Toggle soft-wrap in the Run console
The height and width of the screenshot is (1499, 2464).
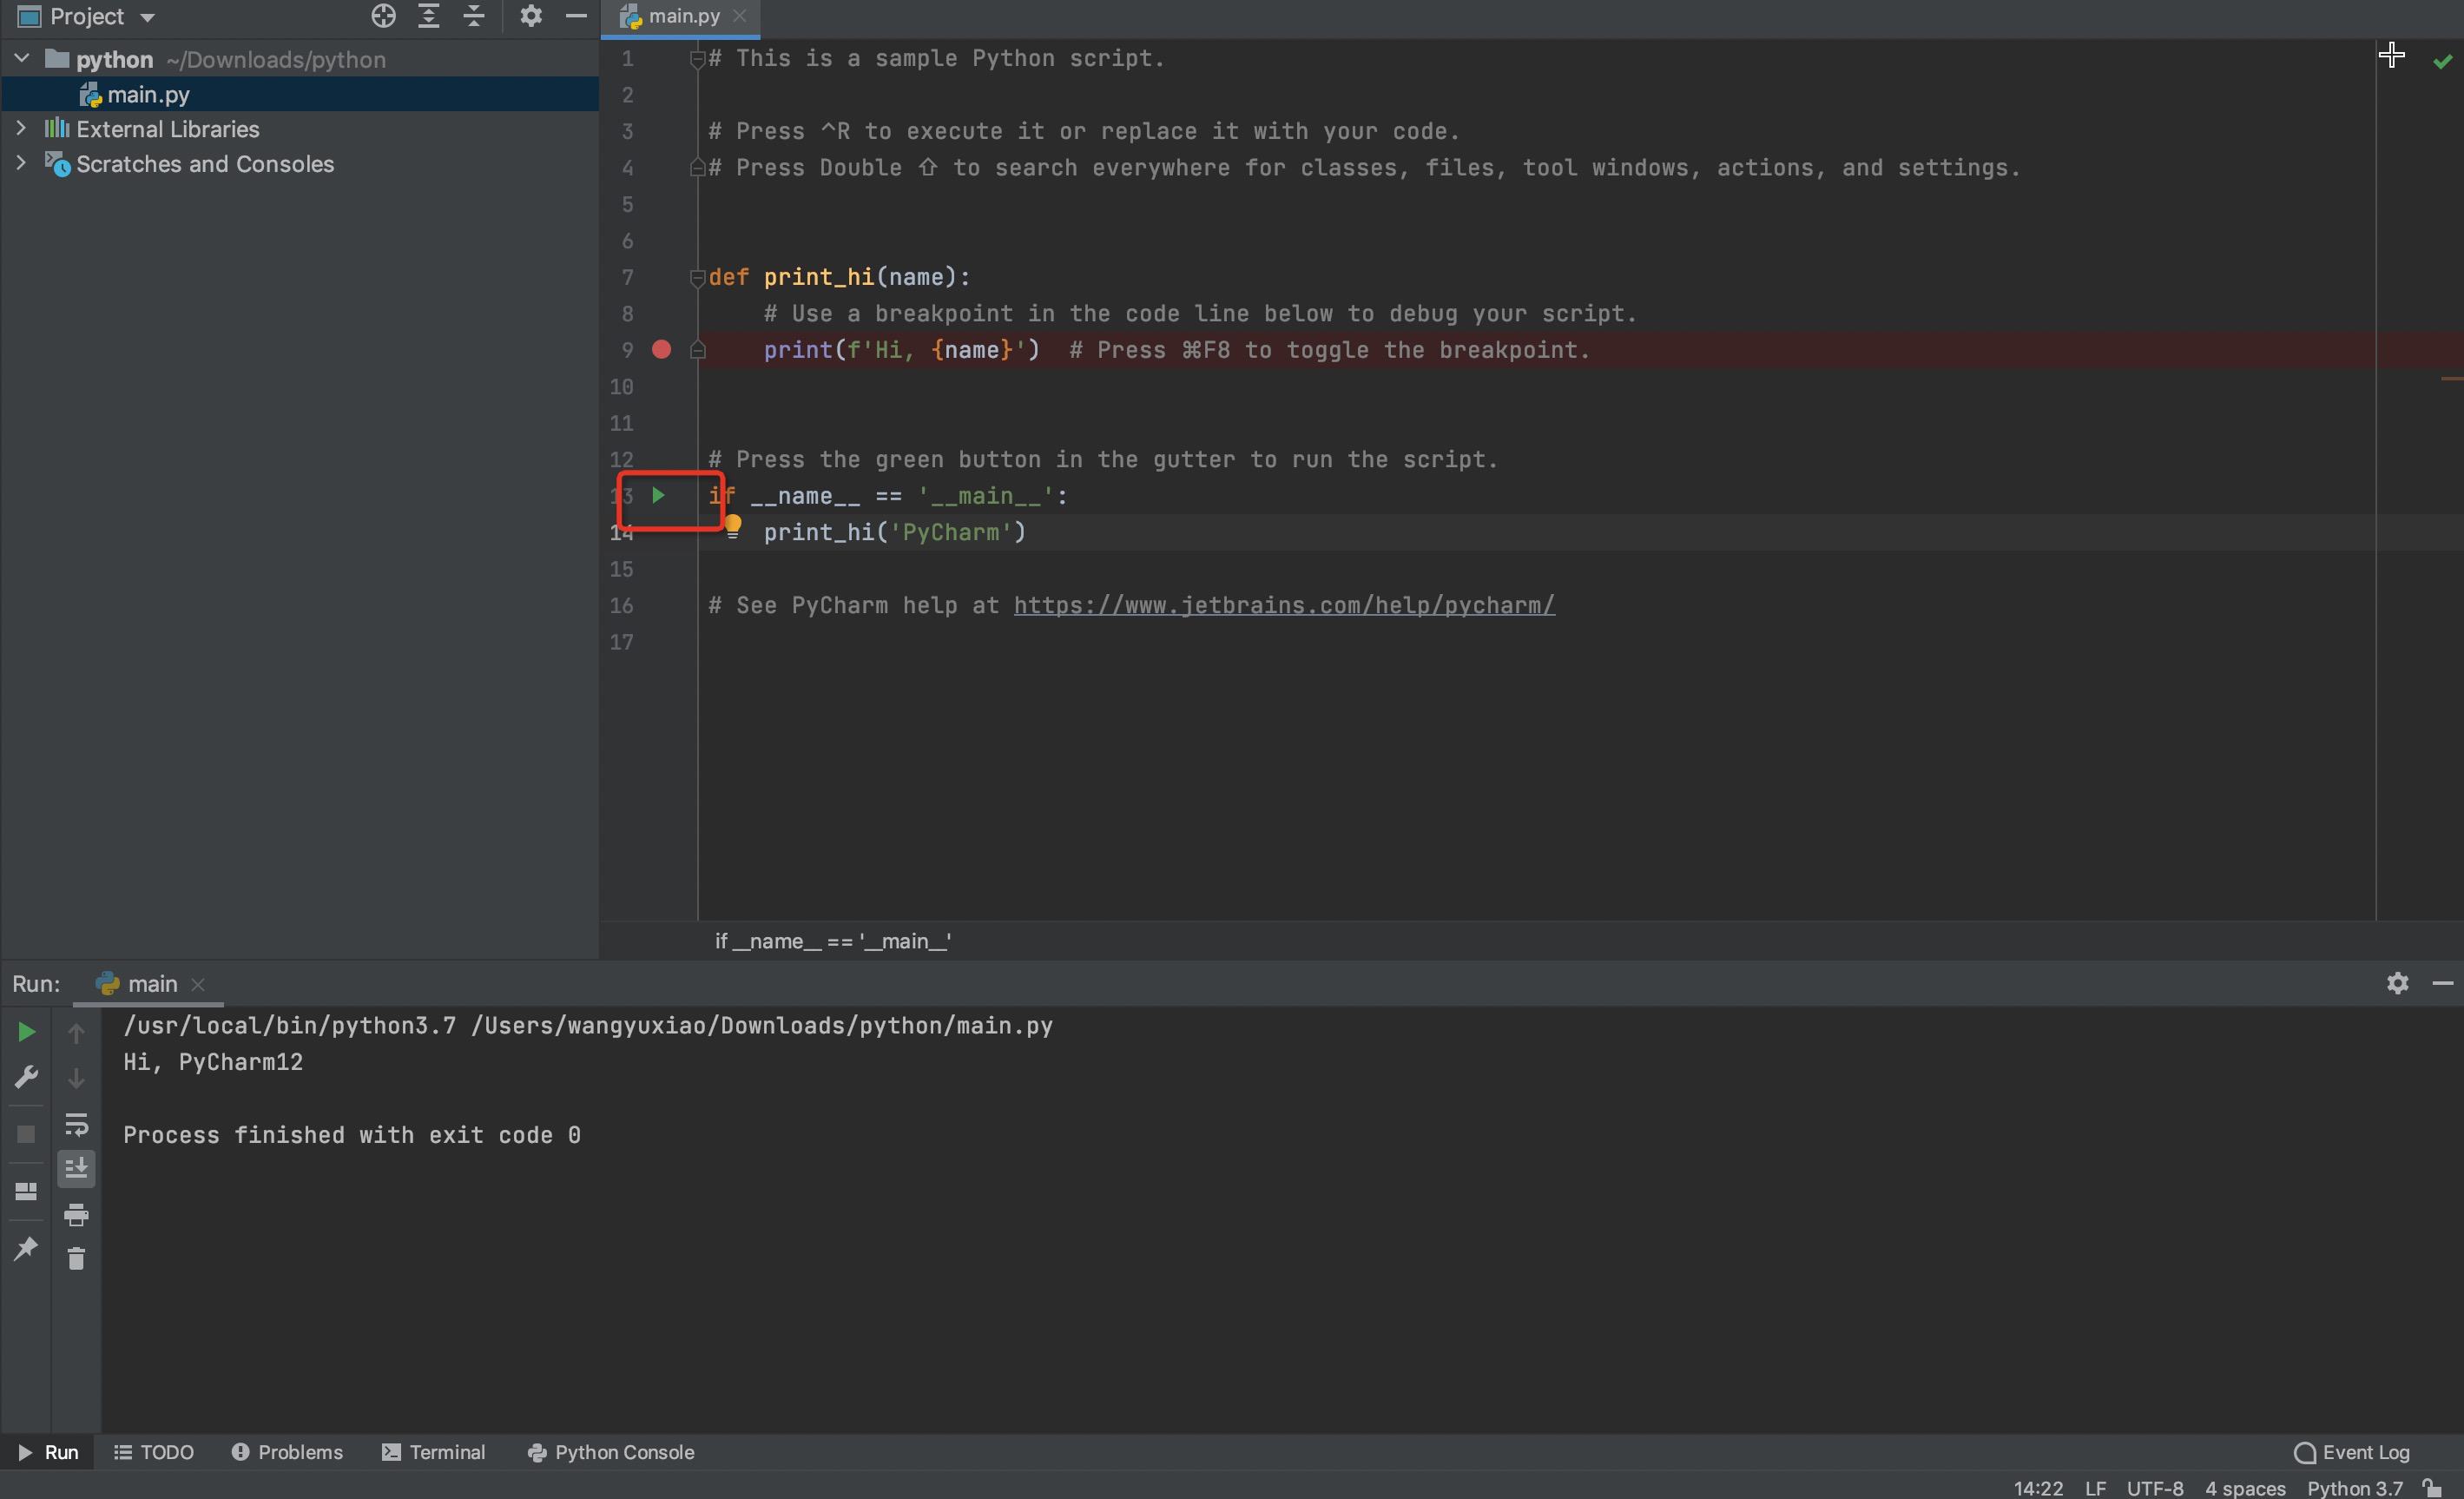(76, 1124)
